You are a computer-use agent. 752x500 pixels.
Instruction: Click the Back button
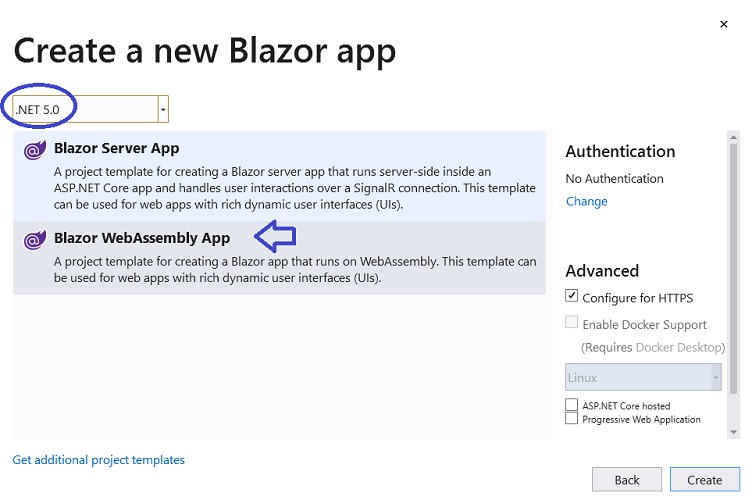tap(627, 479)
